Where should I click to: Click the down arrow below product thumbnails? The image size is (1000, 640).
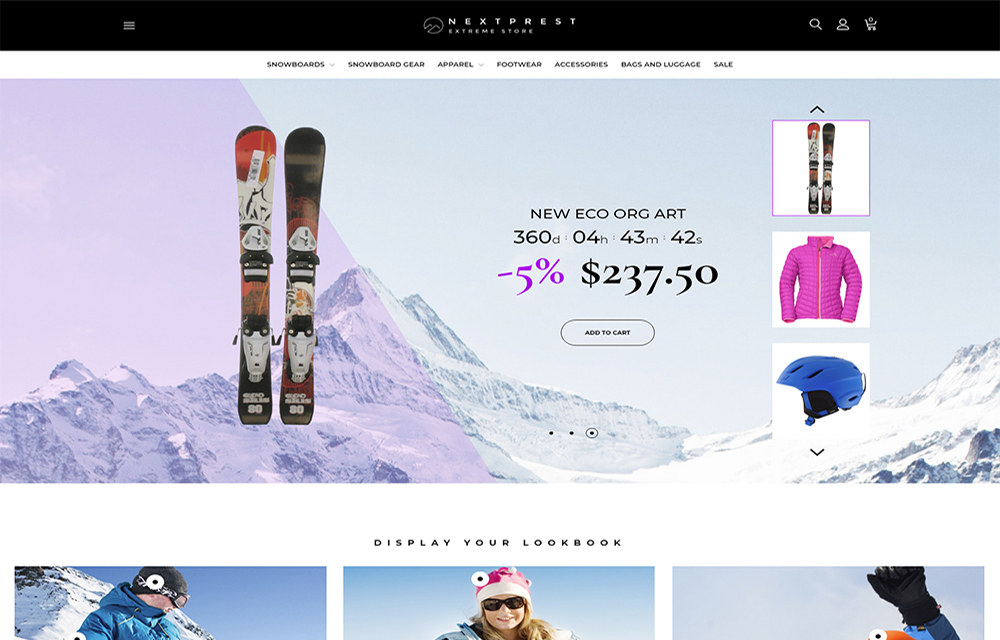coord(817,452)
